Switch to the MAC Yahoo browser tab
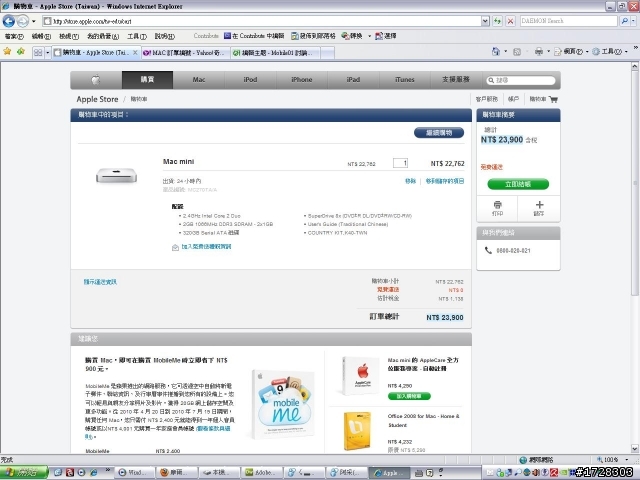The image size is (640, 480). click(186, 53)
